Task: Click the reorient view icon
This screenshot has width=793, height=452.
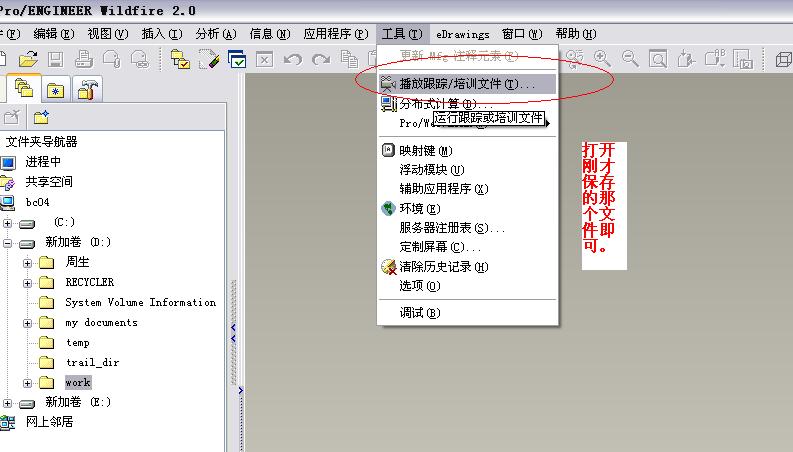Action: pos(686,59)
